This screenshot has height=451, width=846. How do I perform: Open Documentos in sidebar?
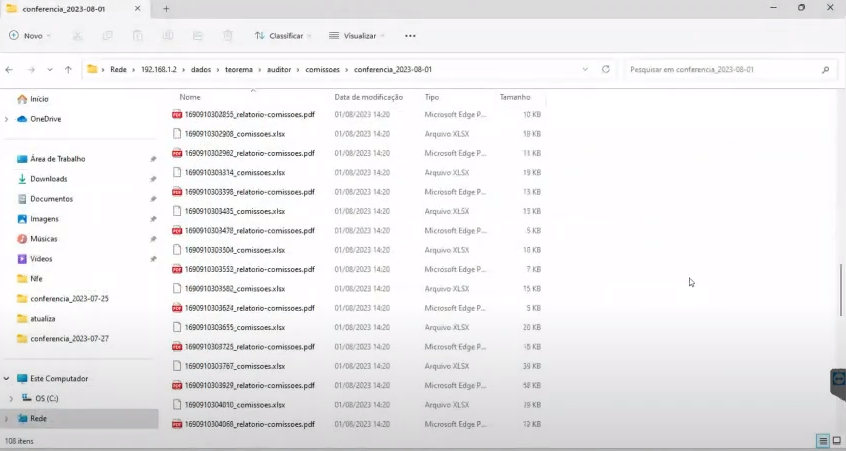click(51, 199)
